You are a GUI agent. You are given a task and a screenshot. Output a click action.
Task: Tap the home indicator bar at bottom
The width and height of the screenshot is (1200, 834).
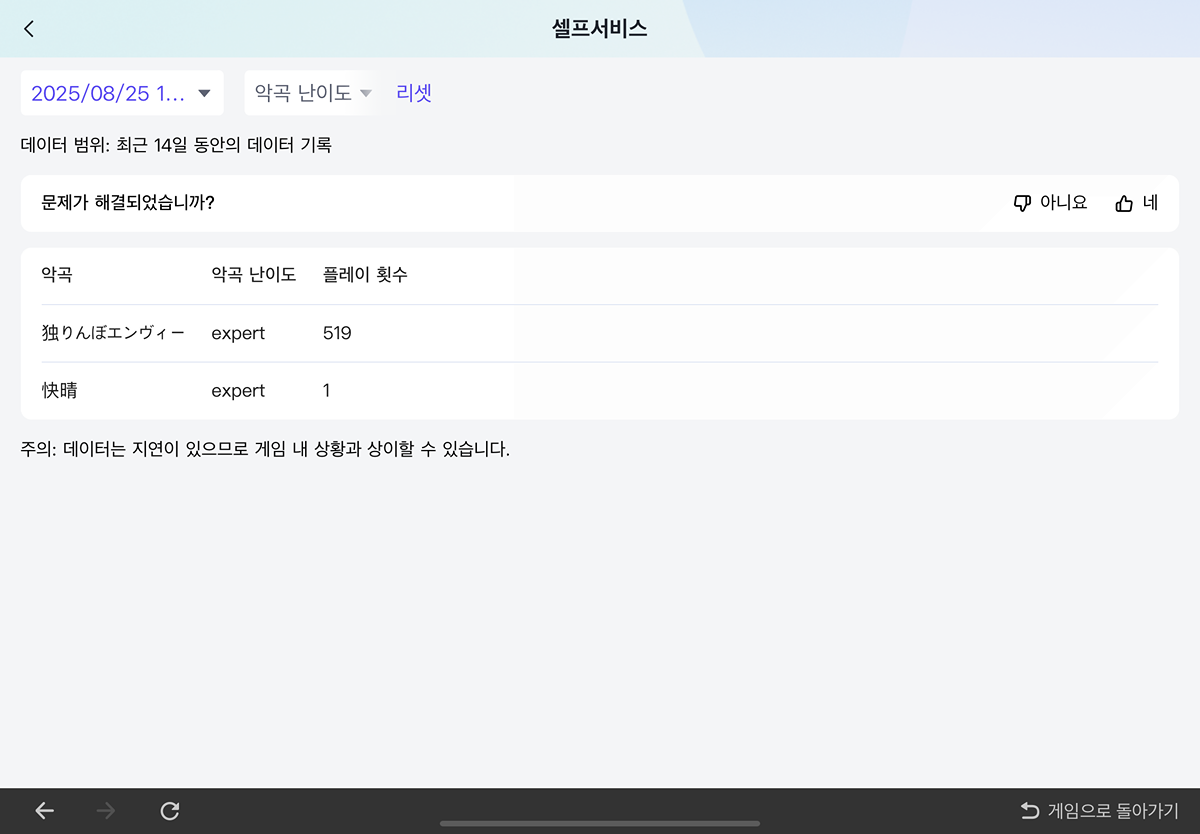[600, 824]
